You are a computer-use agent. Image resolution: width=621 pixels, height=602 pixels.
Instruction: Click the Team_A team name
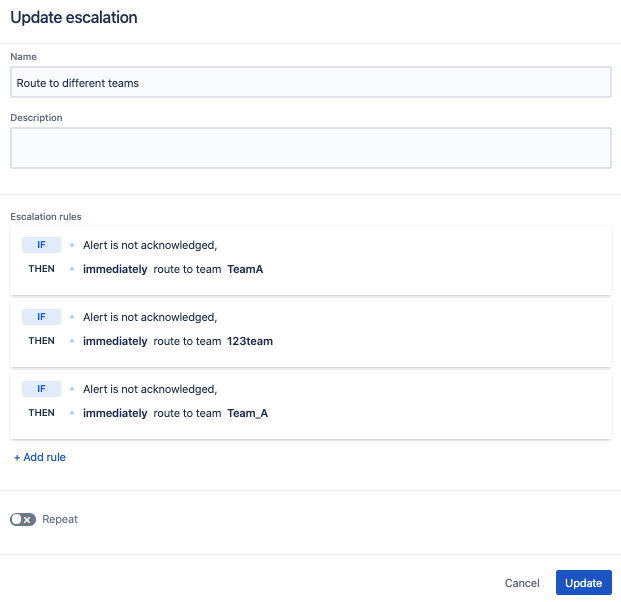(248, 413)
